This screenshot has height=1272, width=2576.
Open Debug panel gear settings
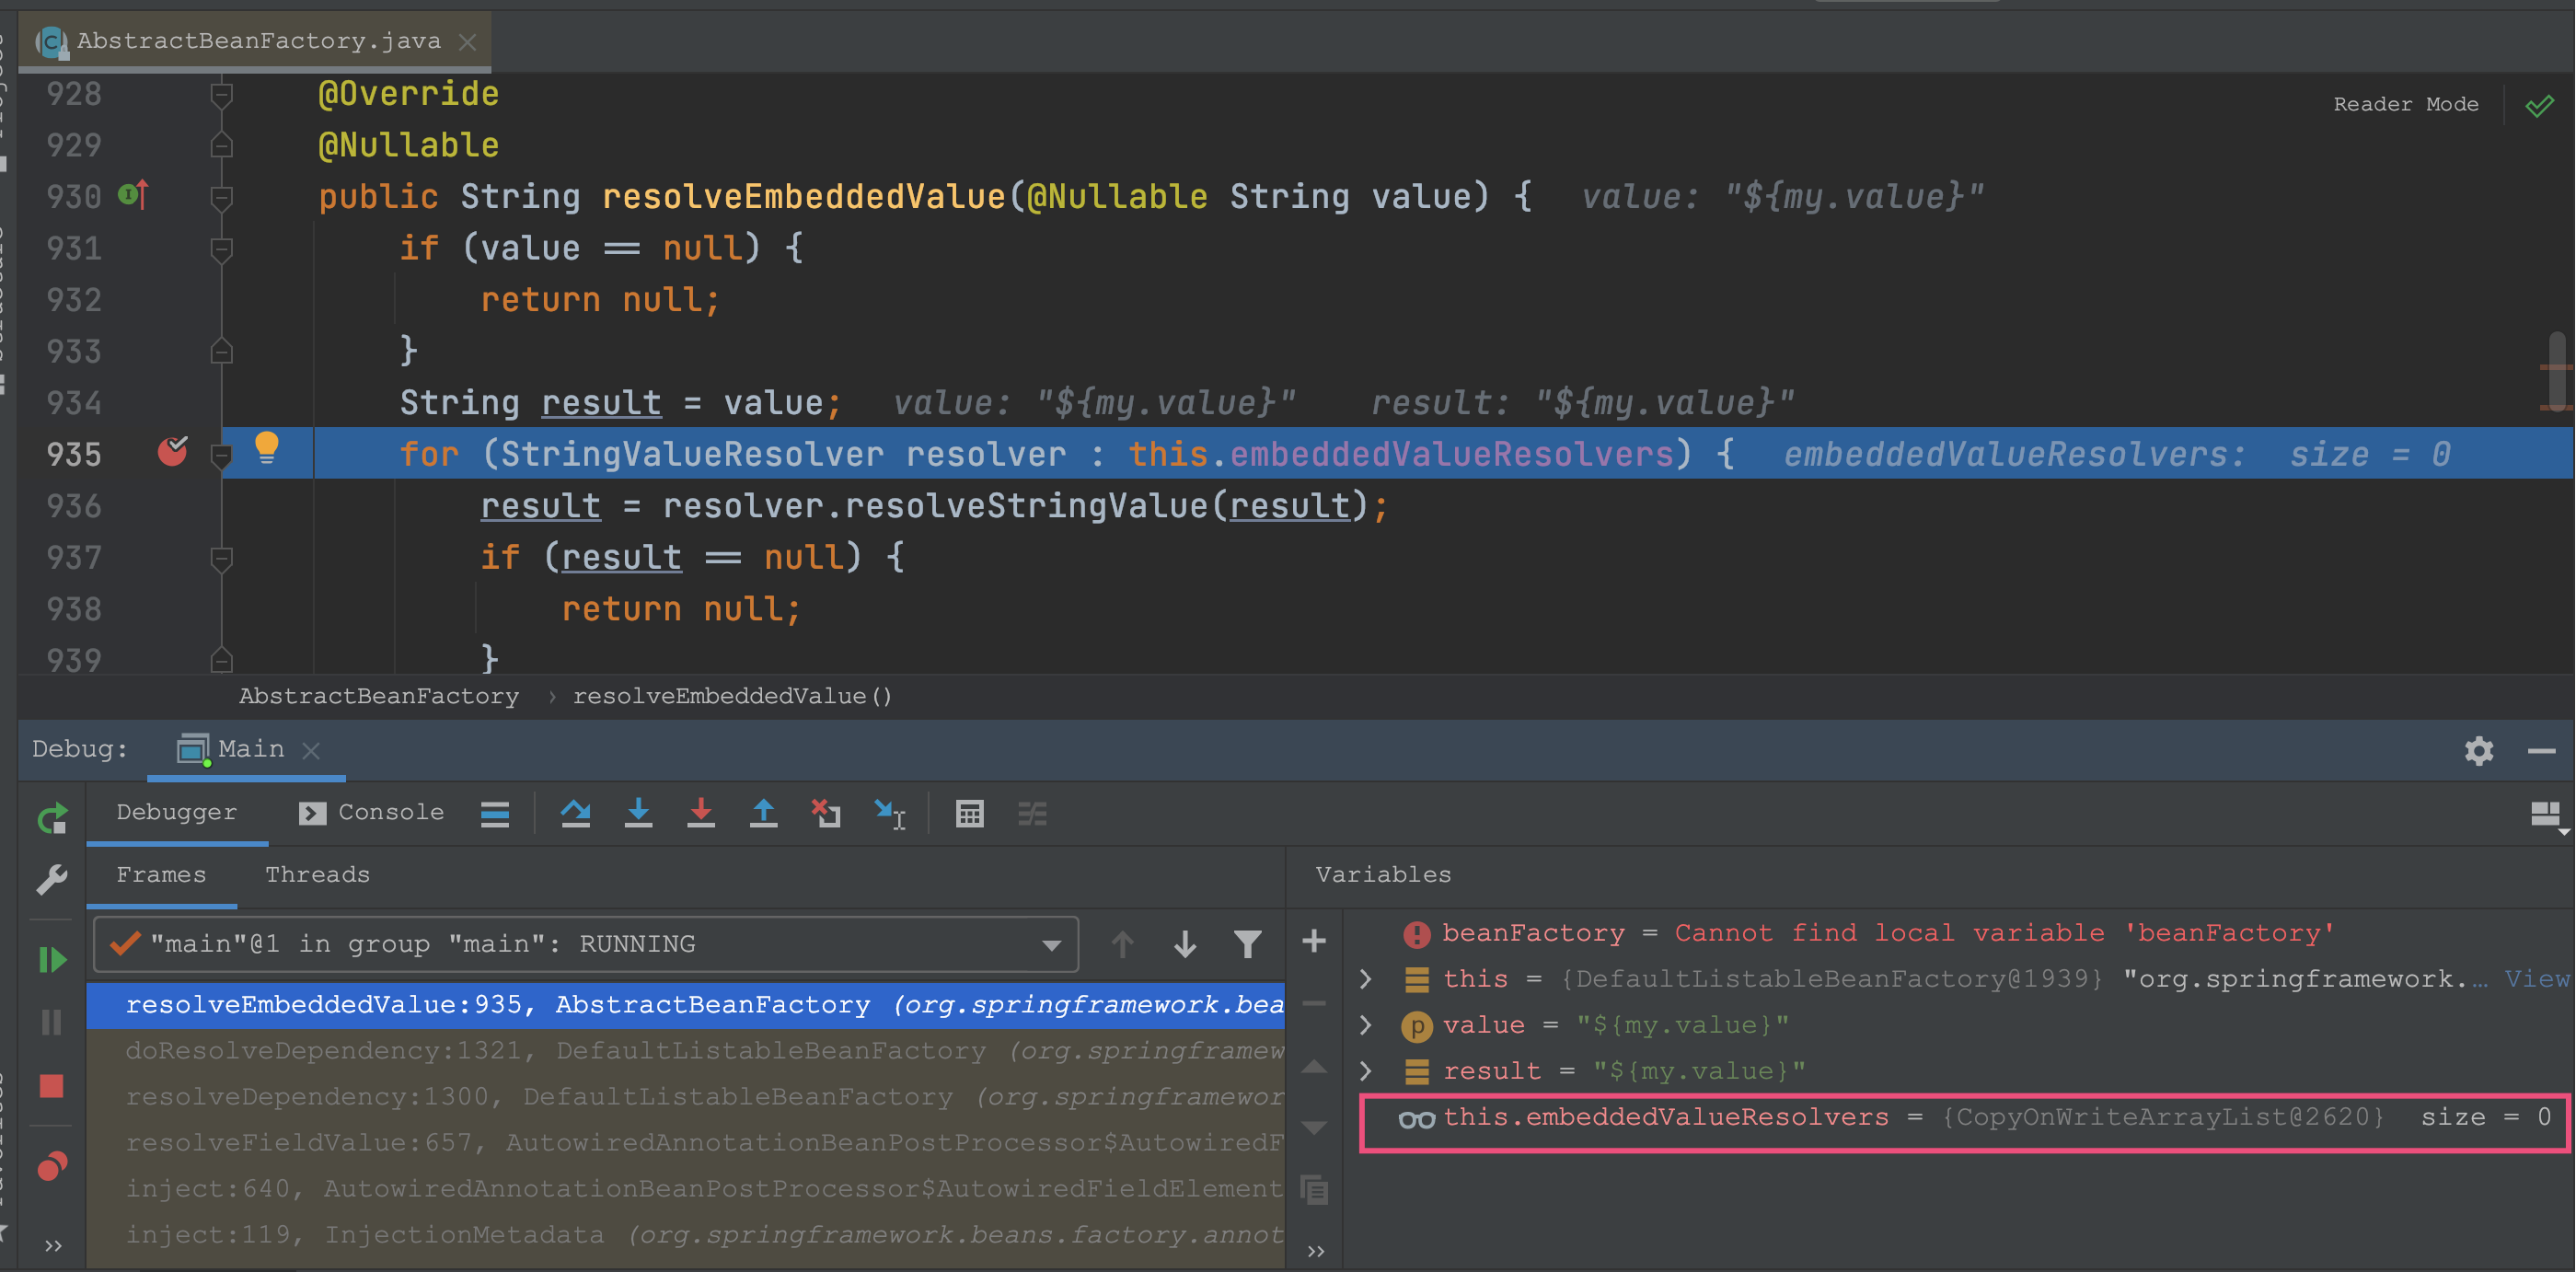(x=2478, y=750)
